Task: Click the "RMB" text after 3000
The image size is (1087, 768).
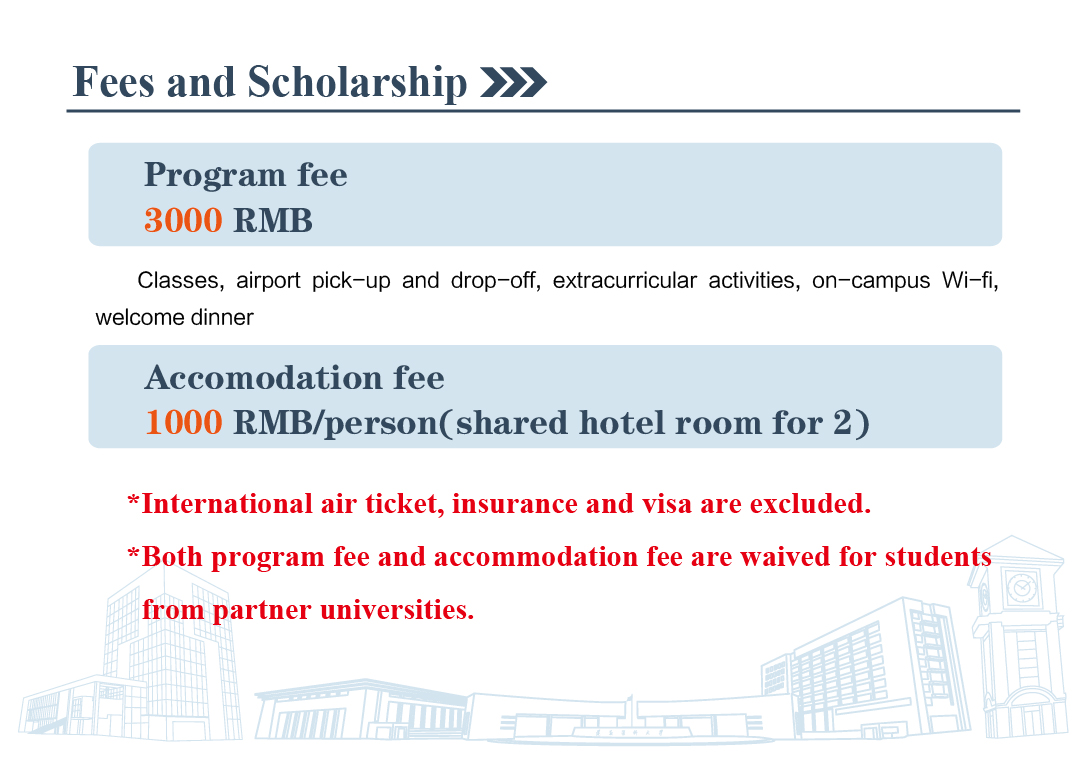Action: (x=273, y=220)
